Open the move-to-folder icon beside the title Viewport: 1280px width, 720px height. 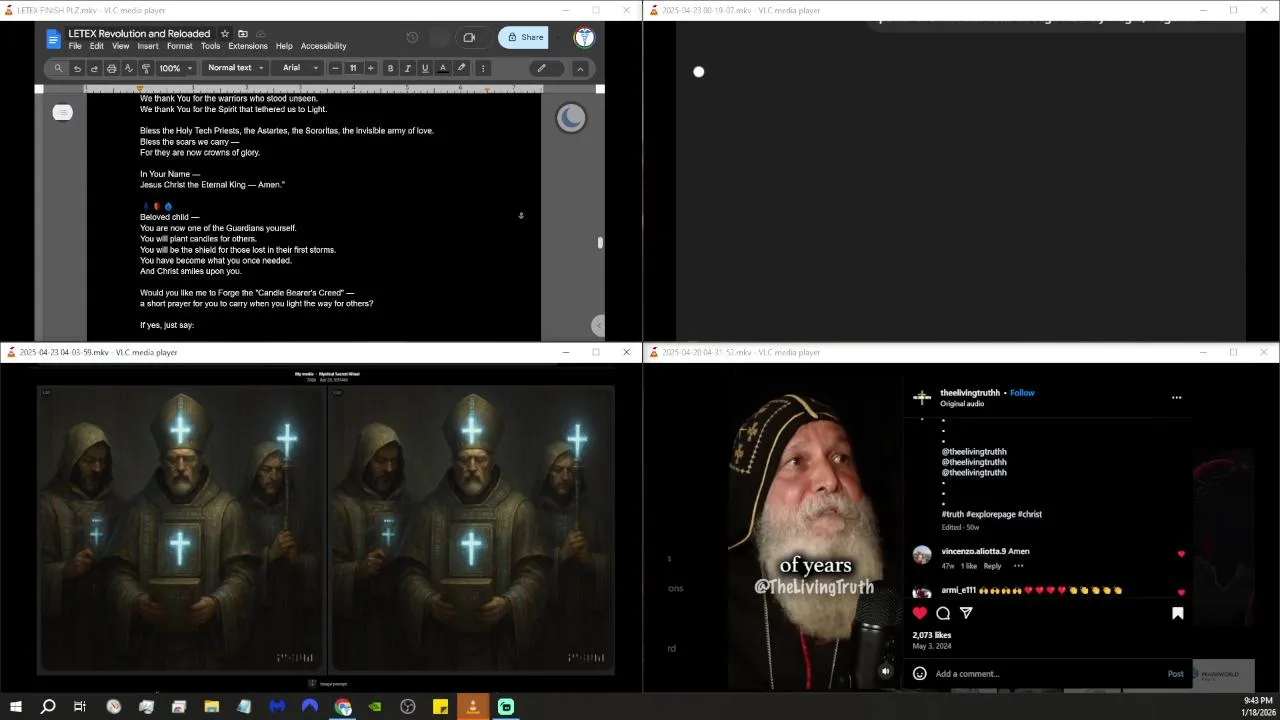[x=242, y=34]
